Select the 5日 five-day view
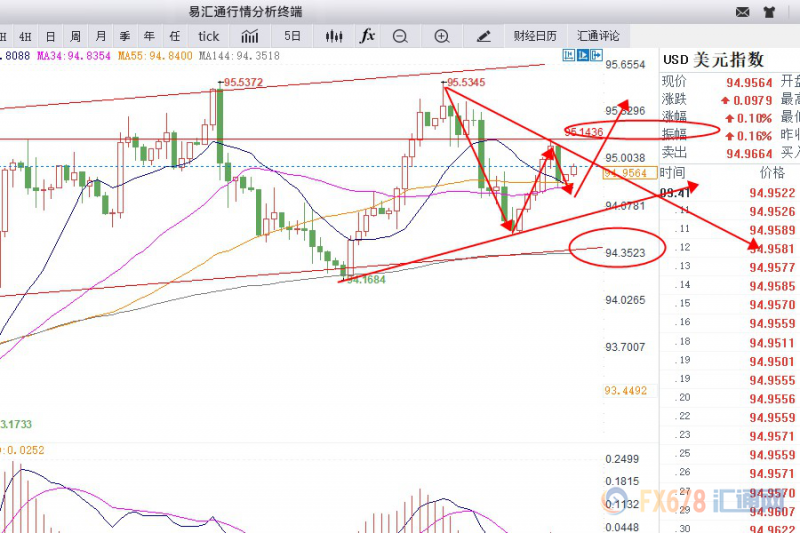The height and width of the screenshot is (533, 800). coord(292,36)
